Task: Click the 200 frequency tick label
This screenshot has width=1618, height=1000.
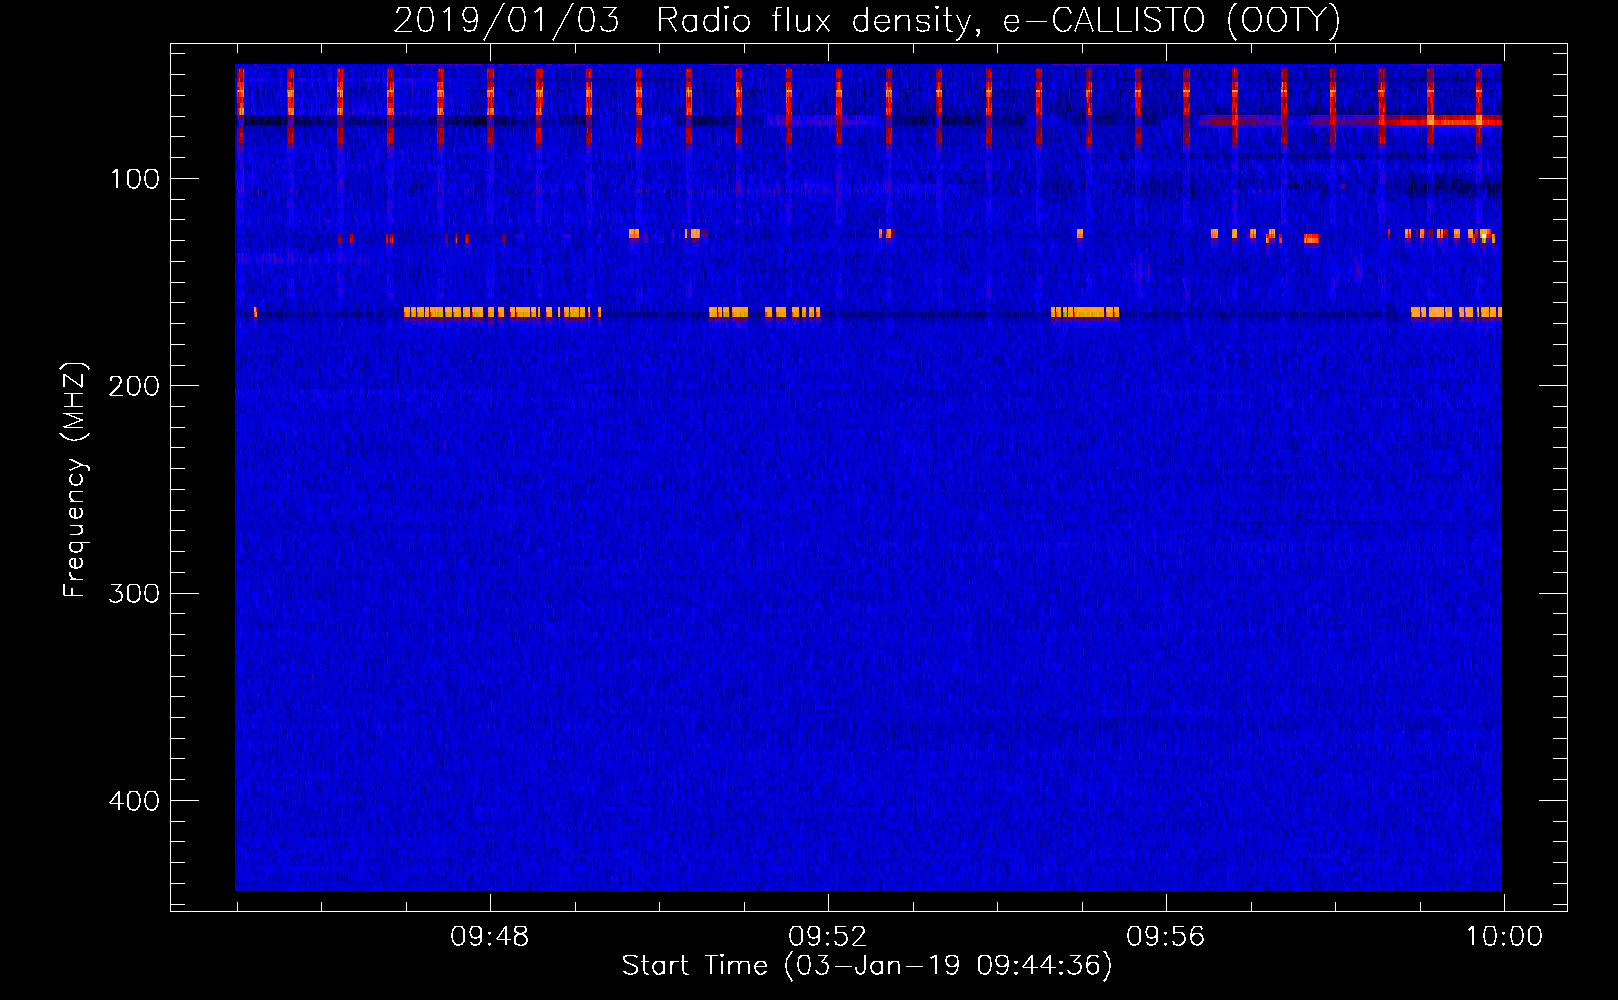Action: click(134, 386)
